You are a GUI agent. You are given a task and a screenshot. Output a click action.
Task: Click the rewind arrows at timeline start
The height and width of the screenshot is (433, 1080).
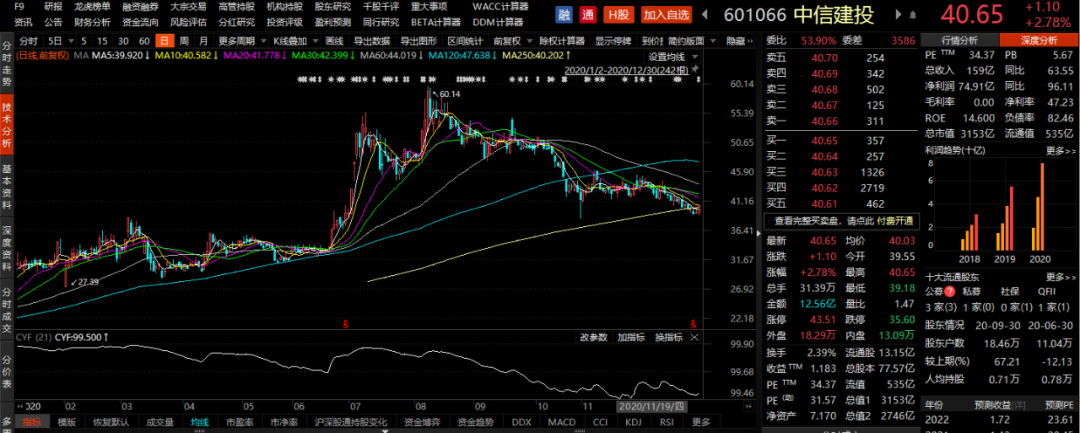click(19, 405)
